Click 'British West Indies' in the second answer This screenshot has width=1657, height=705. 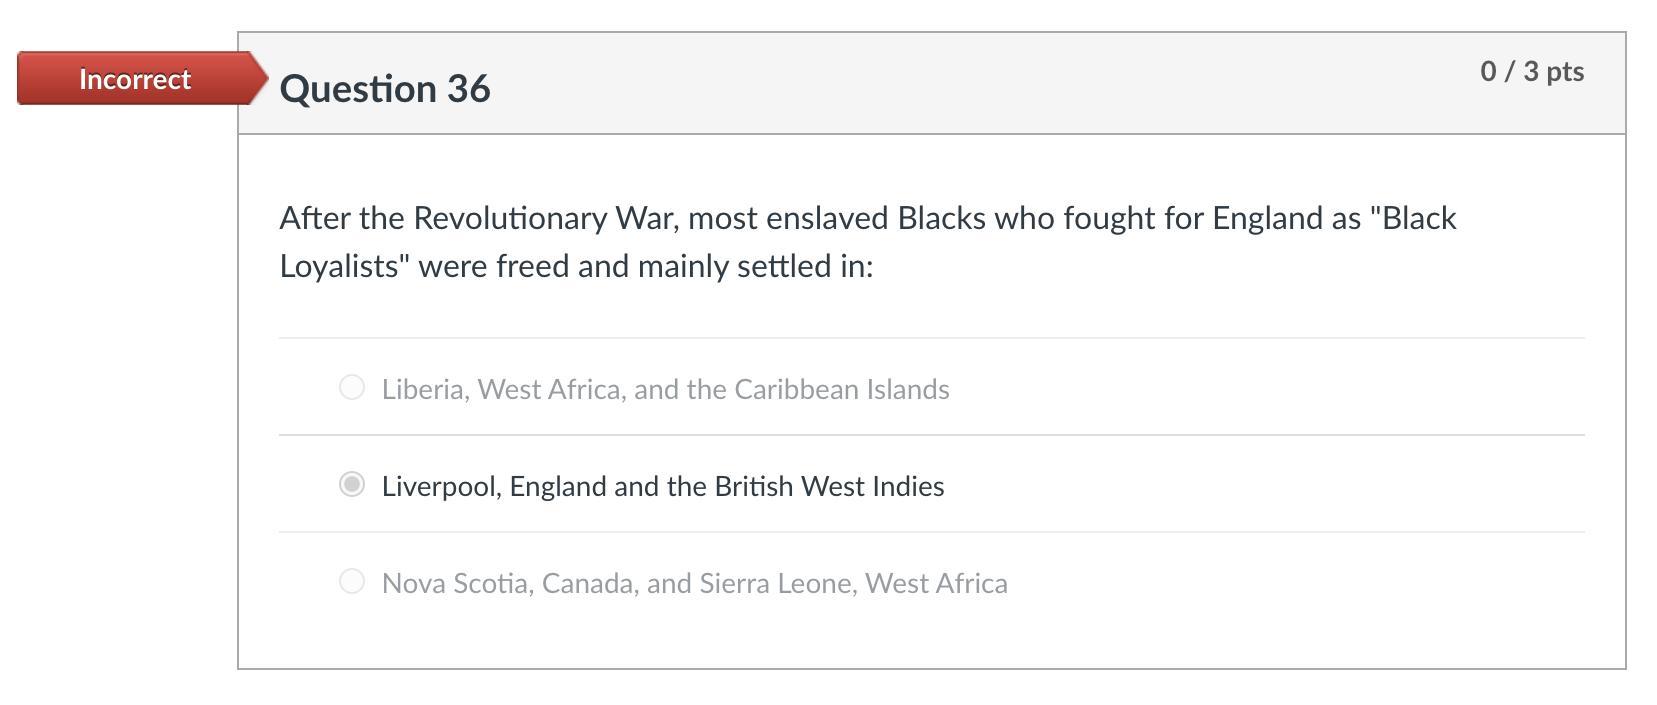(x=829, y=486)
